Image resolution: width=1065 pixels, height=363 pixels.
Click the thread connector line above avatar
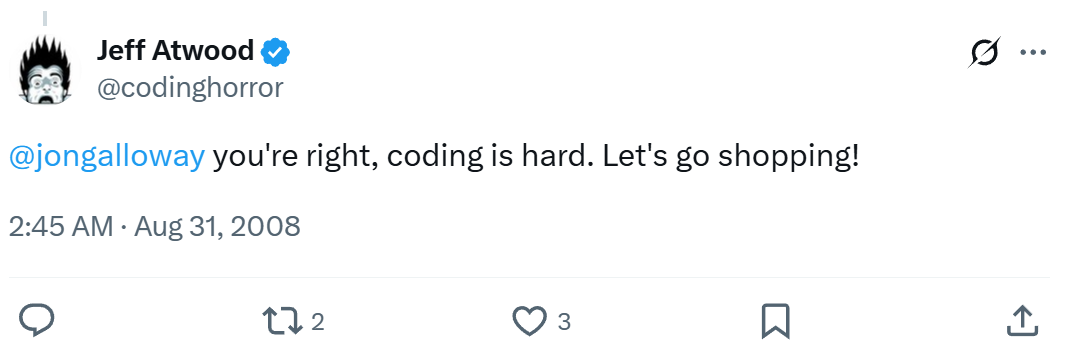[45, 19]
